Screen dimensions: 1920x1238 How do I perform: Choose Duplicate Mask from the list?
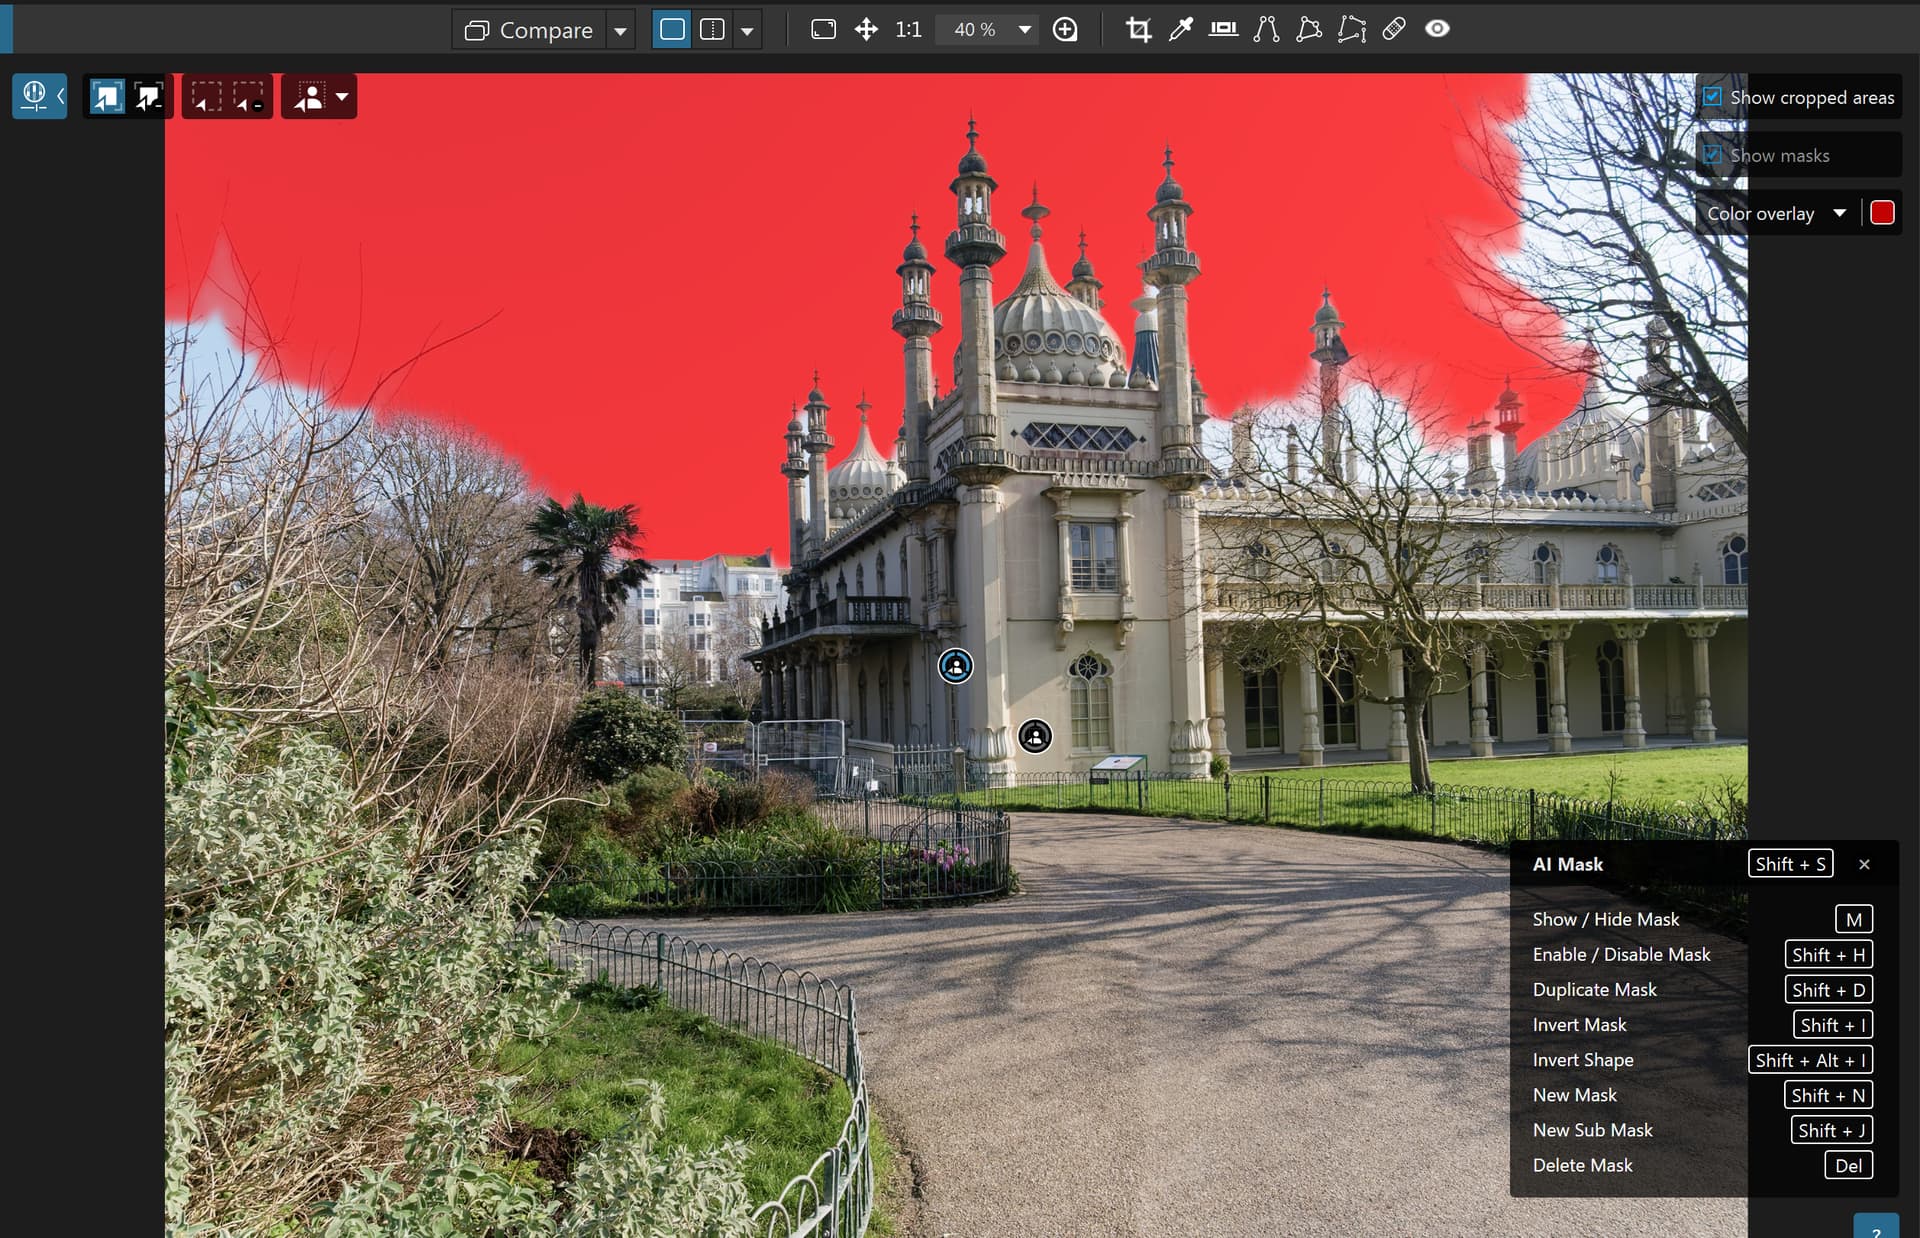(x=1594, y=989)
